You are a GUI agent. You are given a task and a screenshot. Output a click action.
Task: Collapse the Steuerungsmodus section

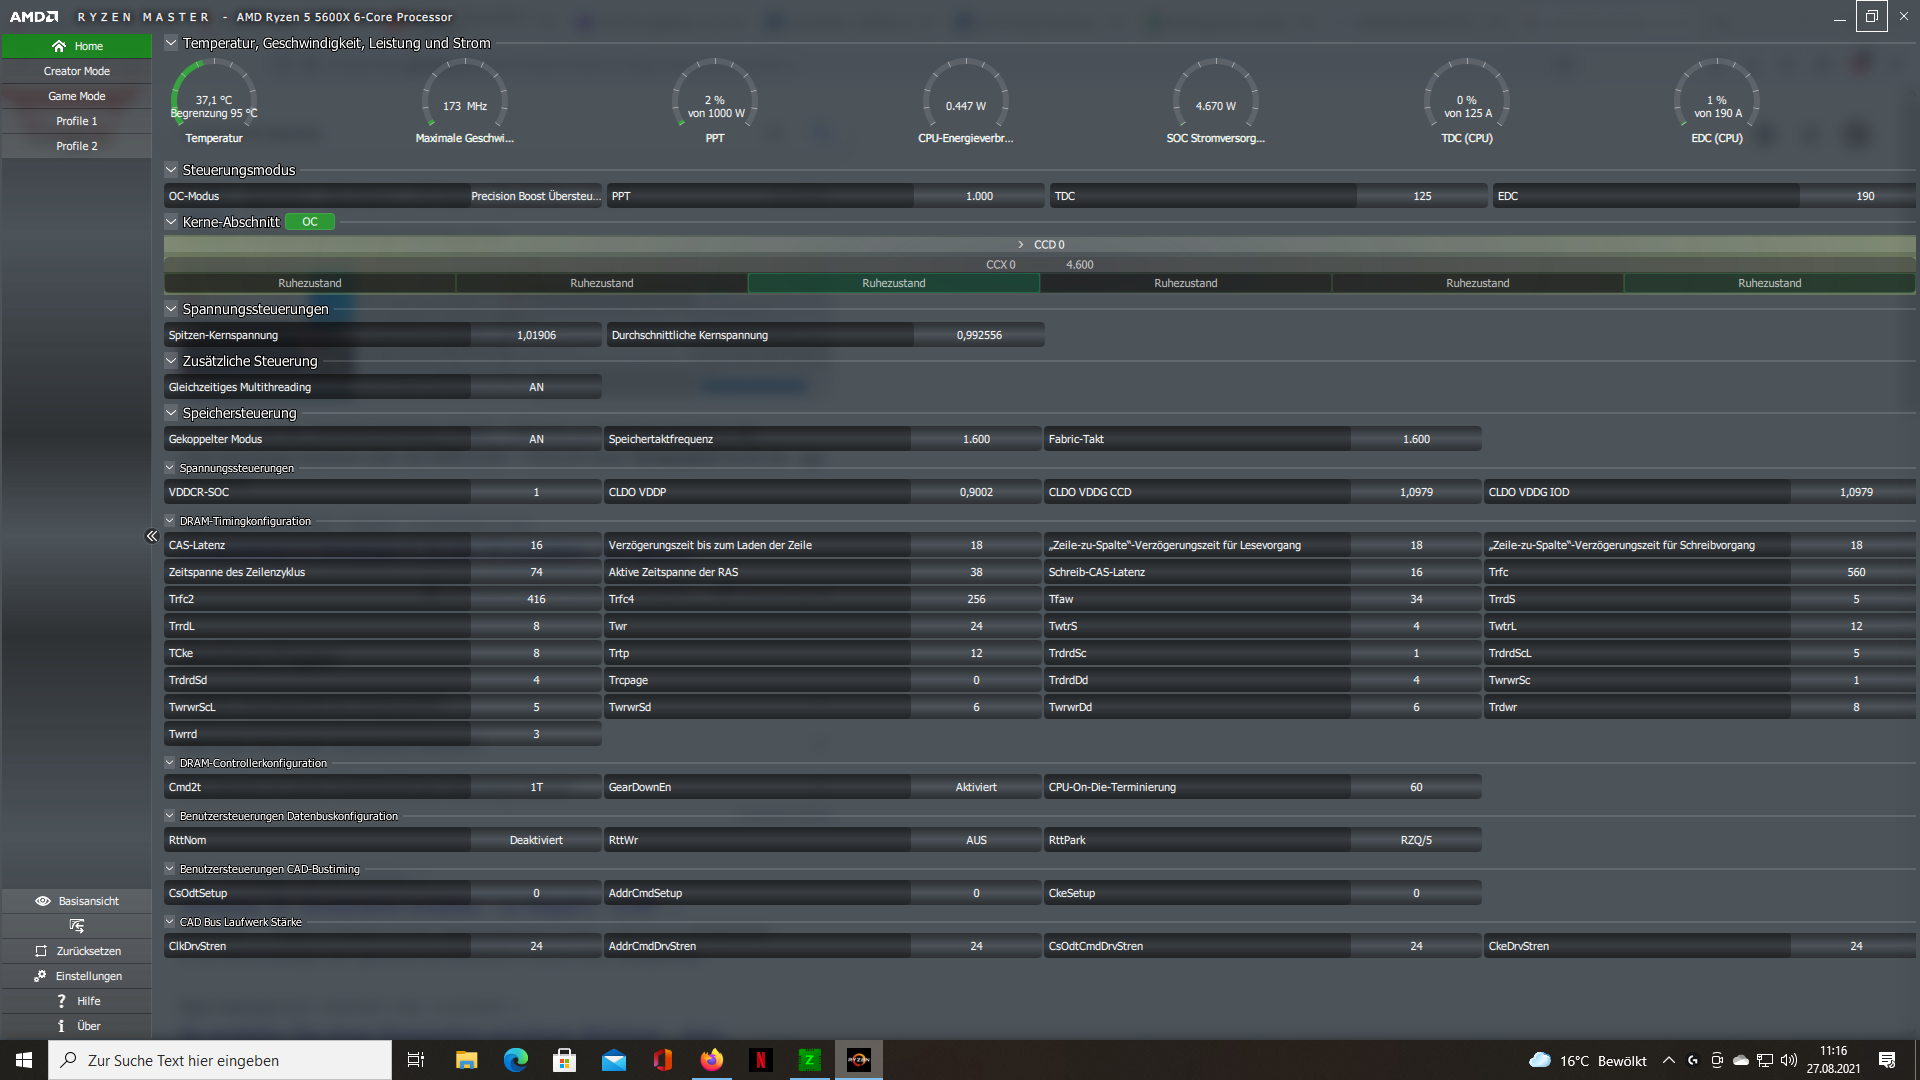tap(171, 170)
